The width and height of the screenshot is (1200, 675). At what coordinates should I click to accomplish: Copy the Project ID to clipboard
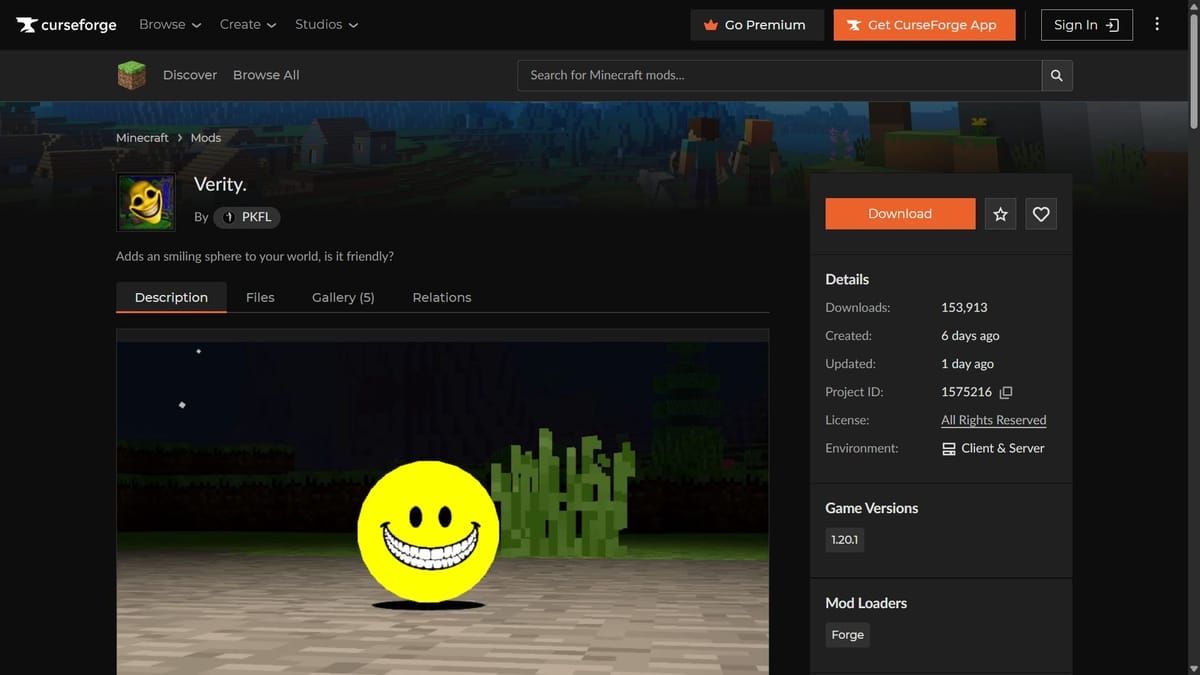(1006, 392)
